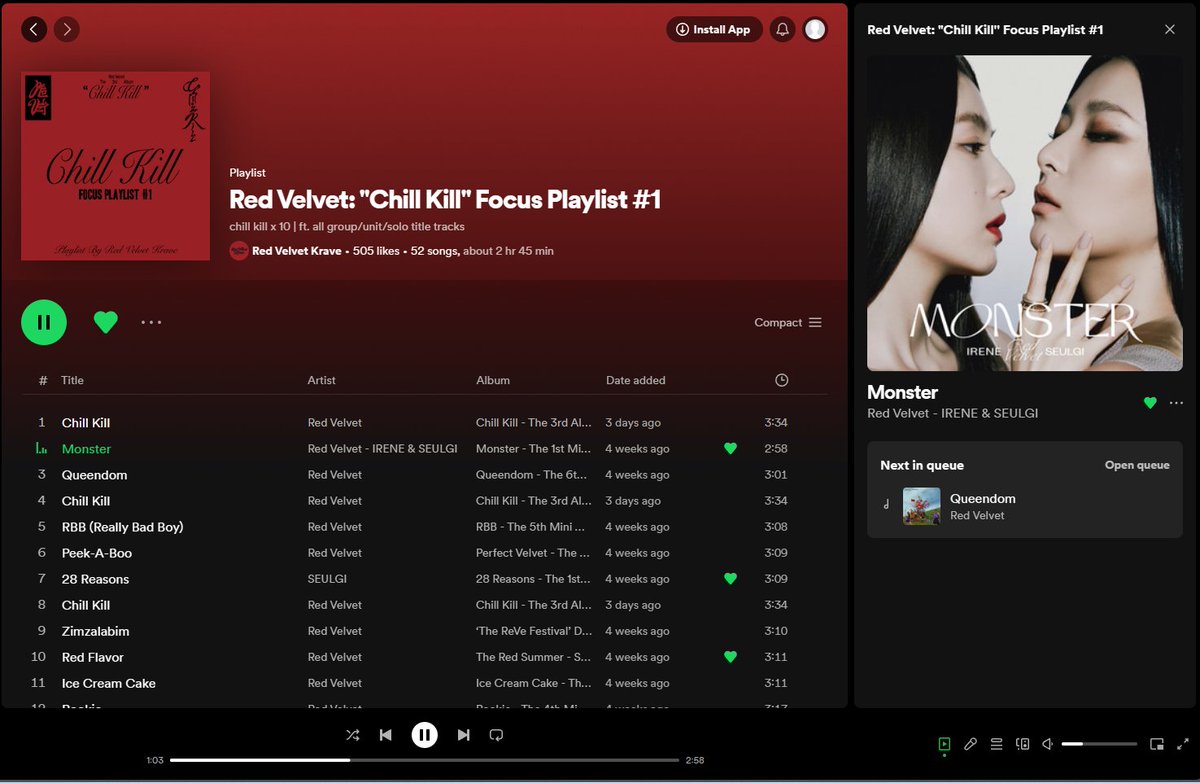Image resolution: width=1200 pixels, height=783 pixels.
Task: Open the queue icon in the player bar
Action: click(x=996, y=744)
